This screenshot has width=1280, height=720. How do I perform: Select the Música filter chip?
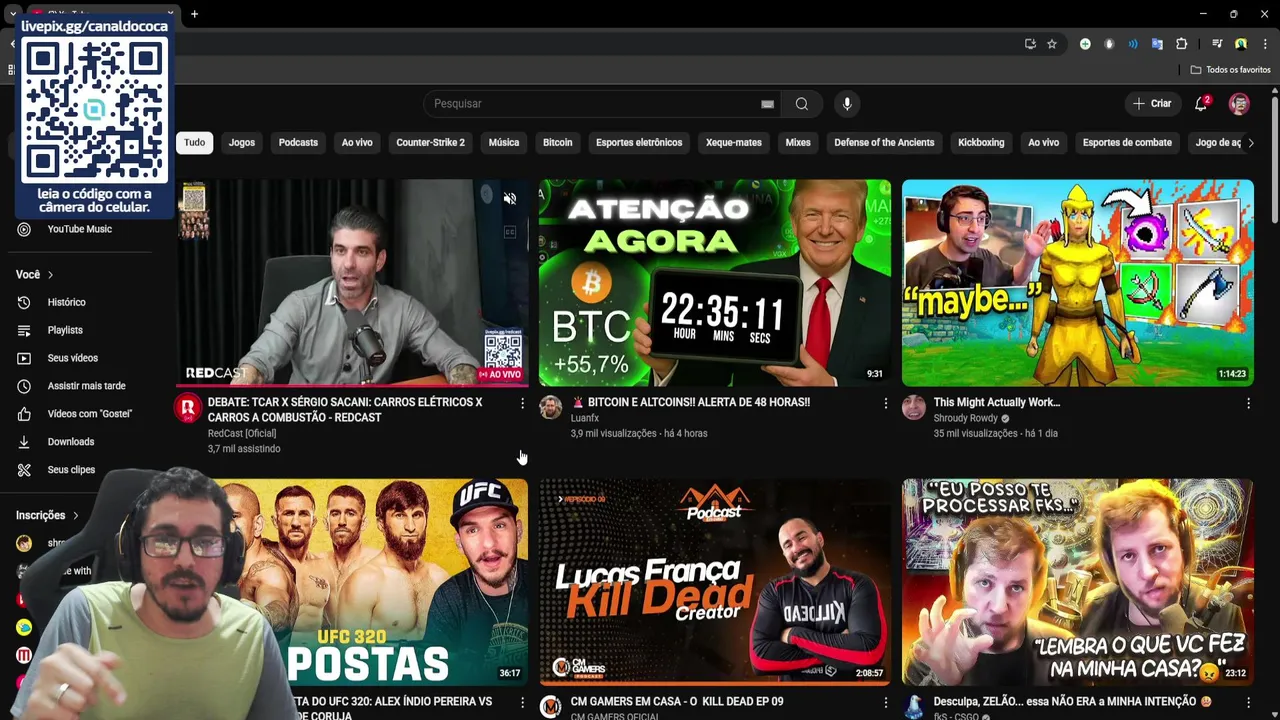pyautogui.click(x=504, y=143)
